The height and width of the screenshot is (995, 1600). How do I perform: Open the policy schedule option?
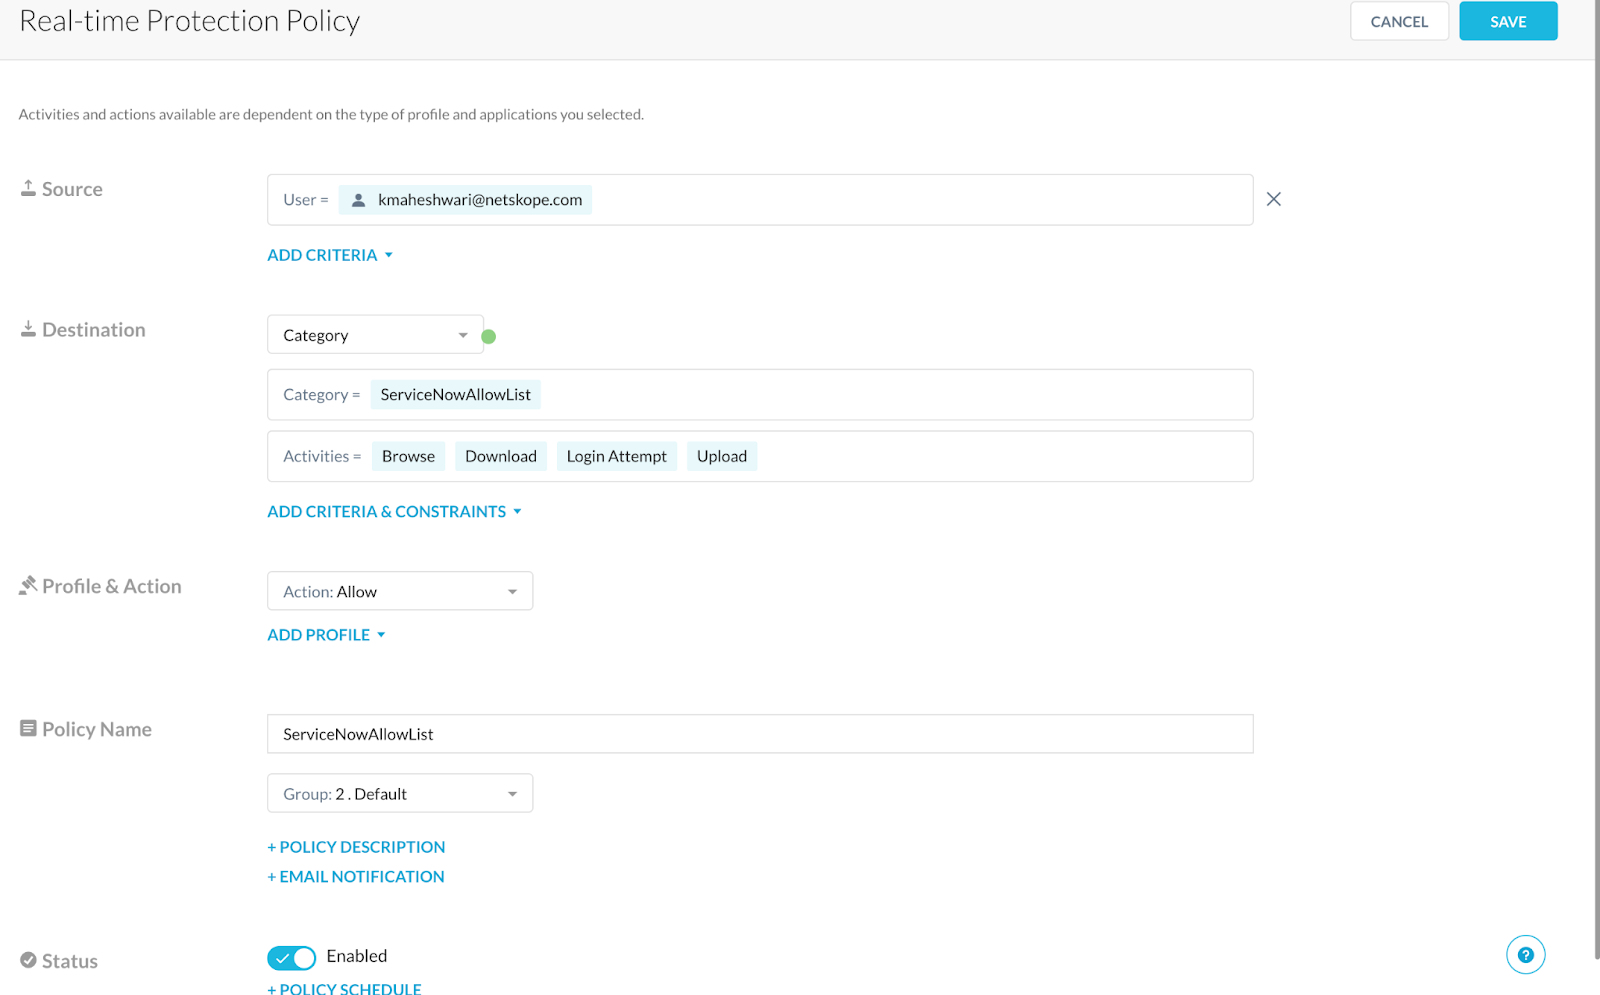(x=344, y=988)
